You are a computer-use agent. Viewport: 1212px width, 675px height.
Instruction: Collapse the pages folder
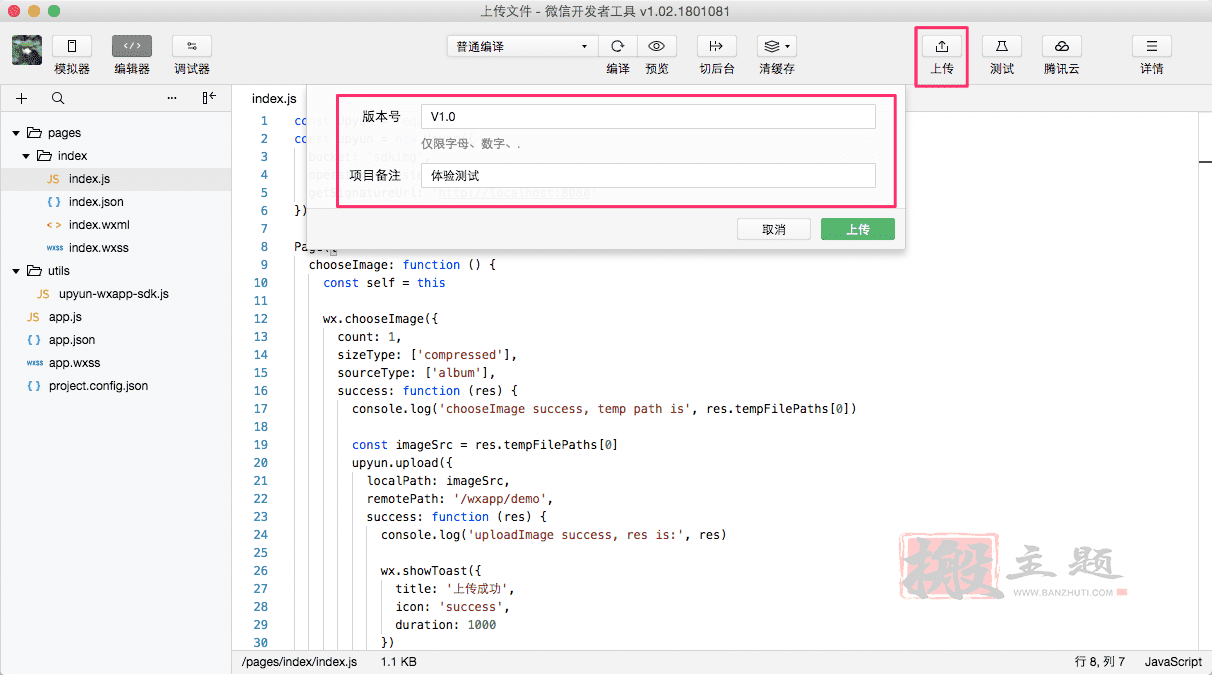17,133
